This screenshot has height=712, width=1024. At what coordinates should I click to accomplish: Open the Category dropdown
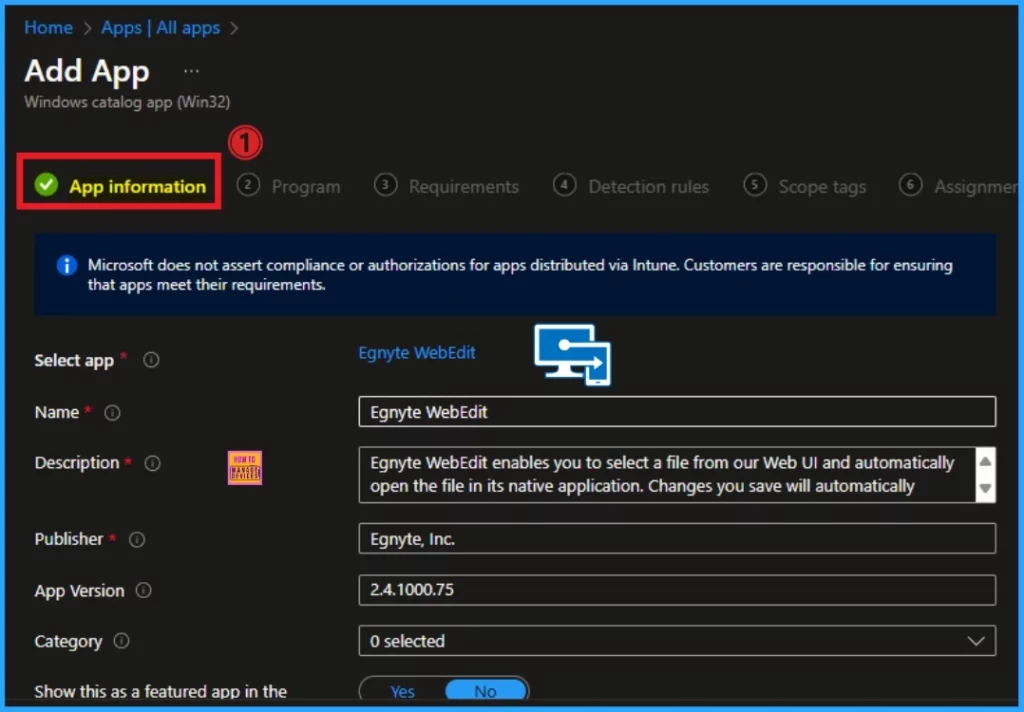pyautogui.click(x=677, y=641)
